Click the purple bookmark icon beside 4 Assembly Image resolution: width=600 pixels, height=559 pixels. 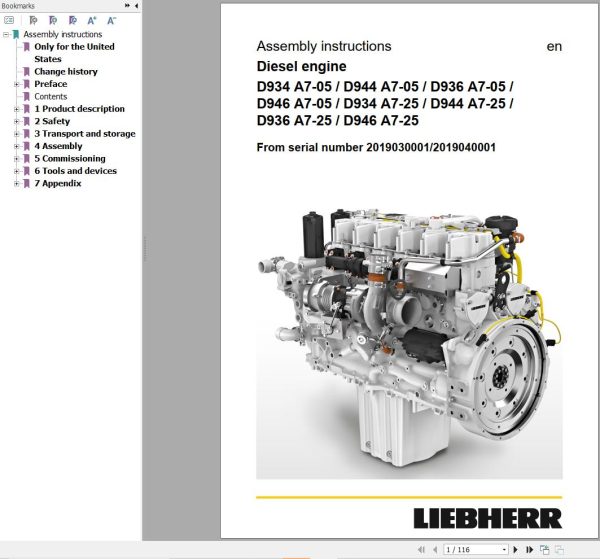coord(26,146)
